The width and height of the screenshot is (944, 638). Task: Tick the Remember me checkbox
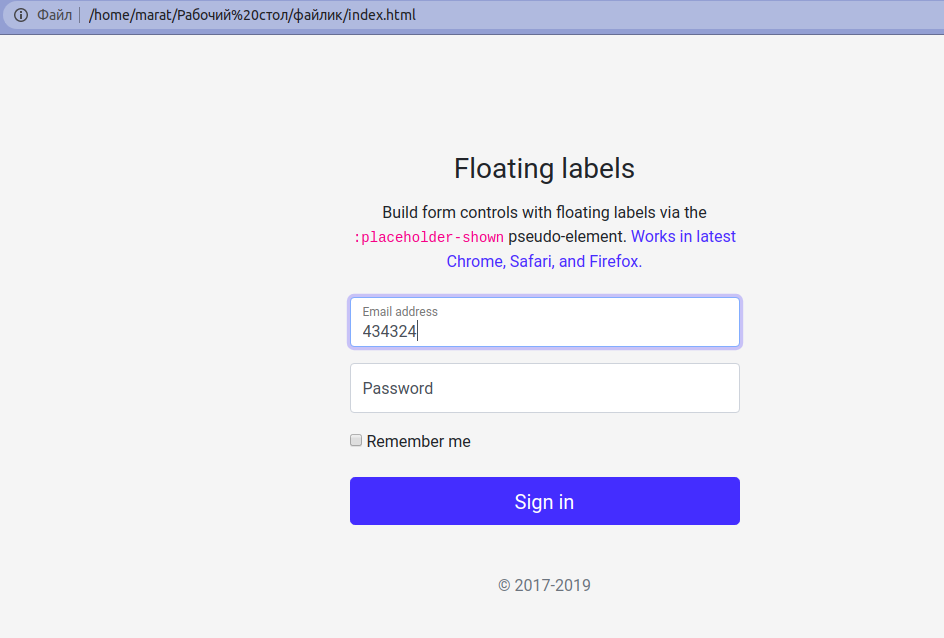[x=356, y=441]
